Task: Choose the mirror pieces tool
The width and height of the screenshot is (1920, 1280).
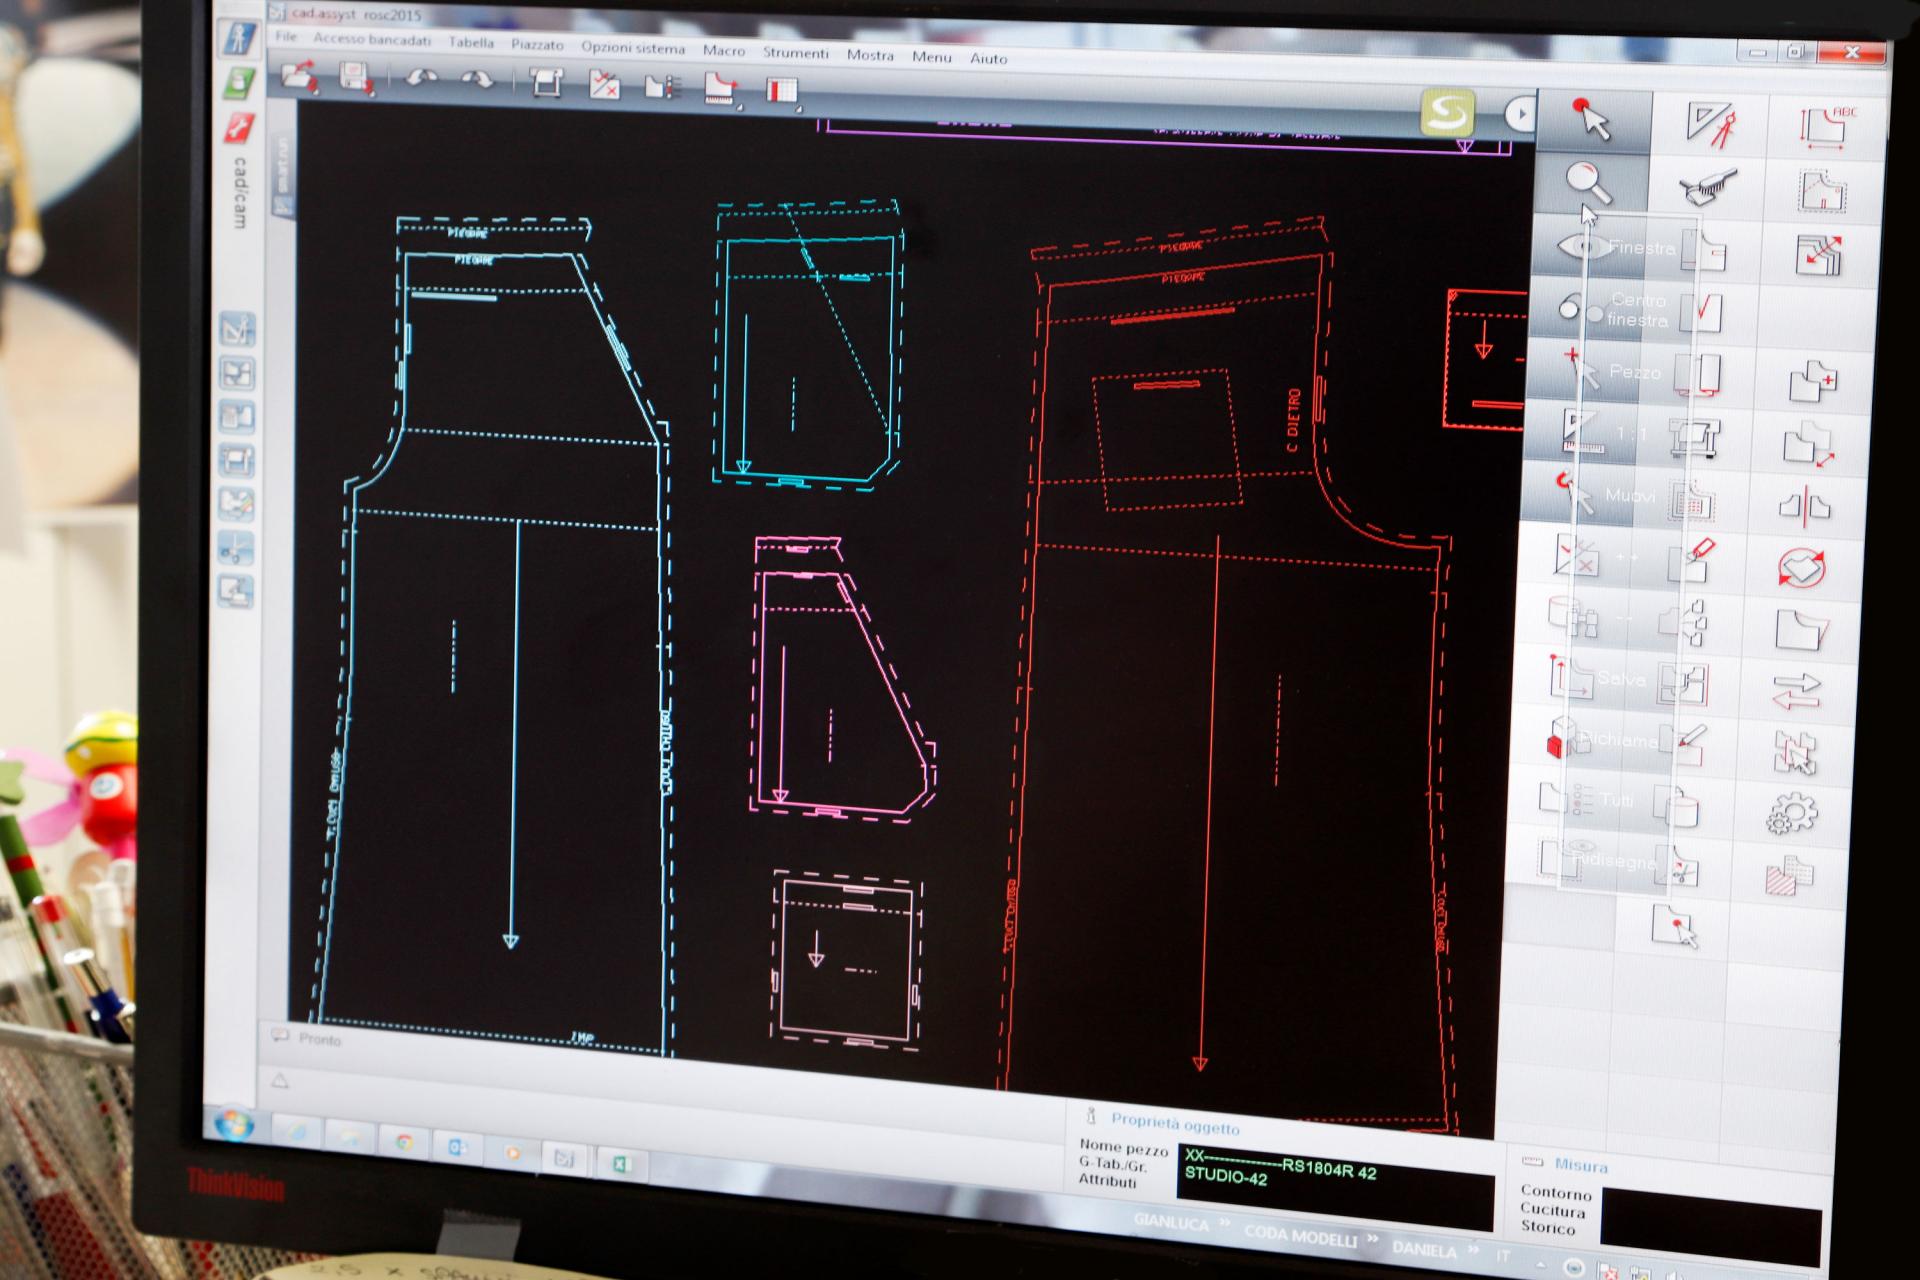Action: 1805,506
